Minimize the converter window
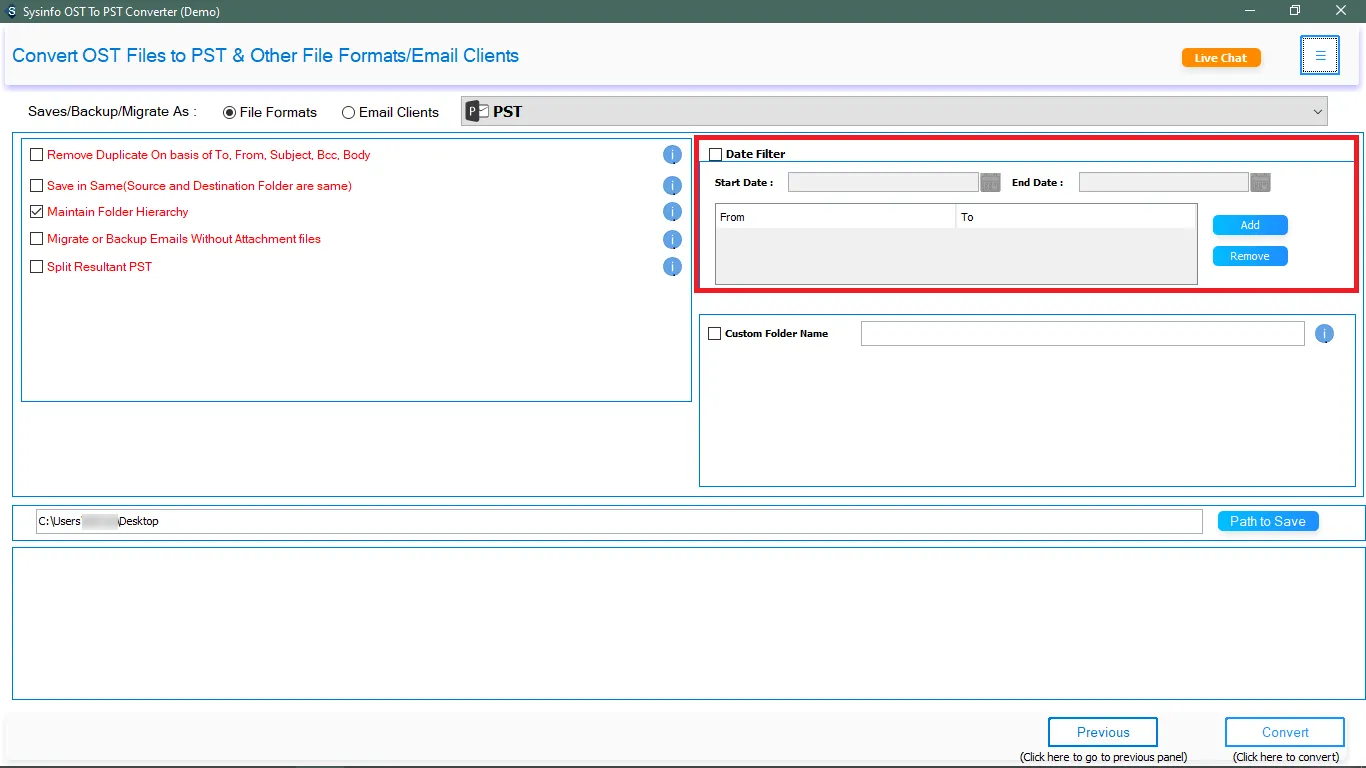Screen dimensions: 1366x768 coord(1250,11)
